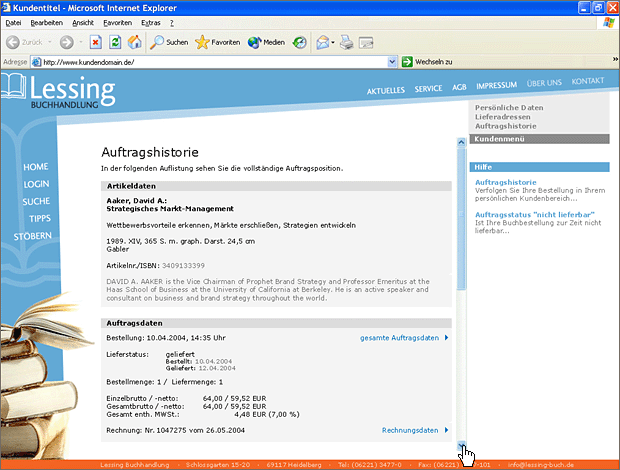This screenshot has width=620, height=470.
Task: Click the Back (Zurück) arrow icon
Action: click(x=13, y=42)
